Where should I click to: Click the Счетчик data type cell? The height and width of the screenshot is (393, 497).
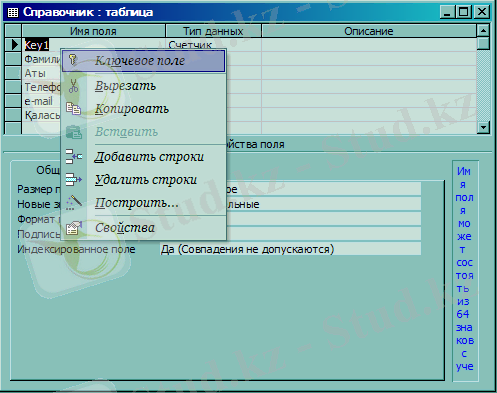[213, 44]
